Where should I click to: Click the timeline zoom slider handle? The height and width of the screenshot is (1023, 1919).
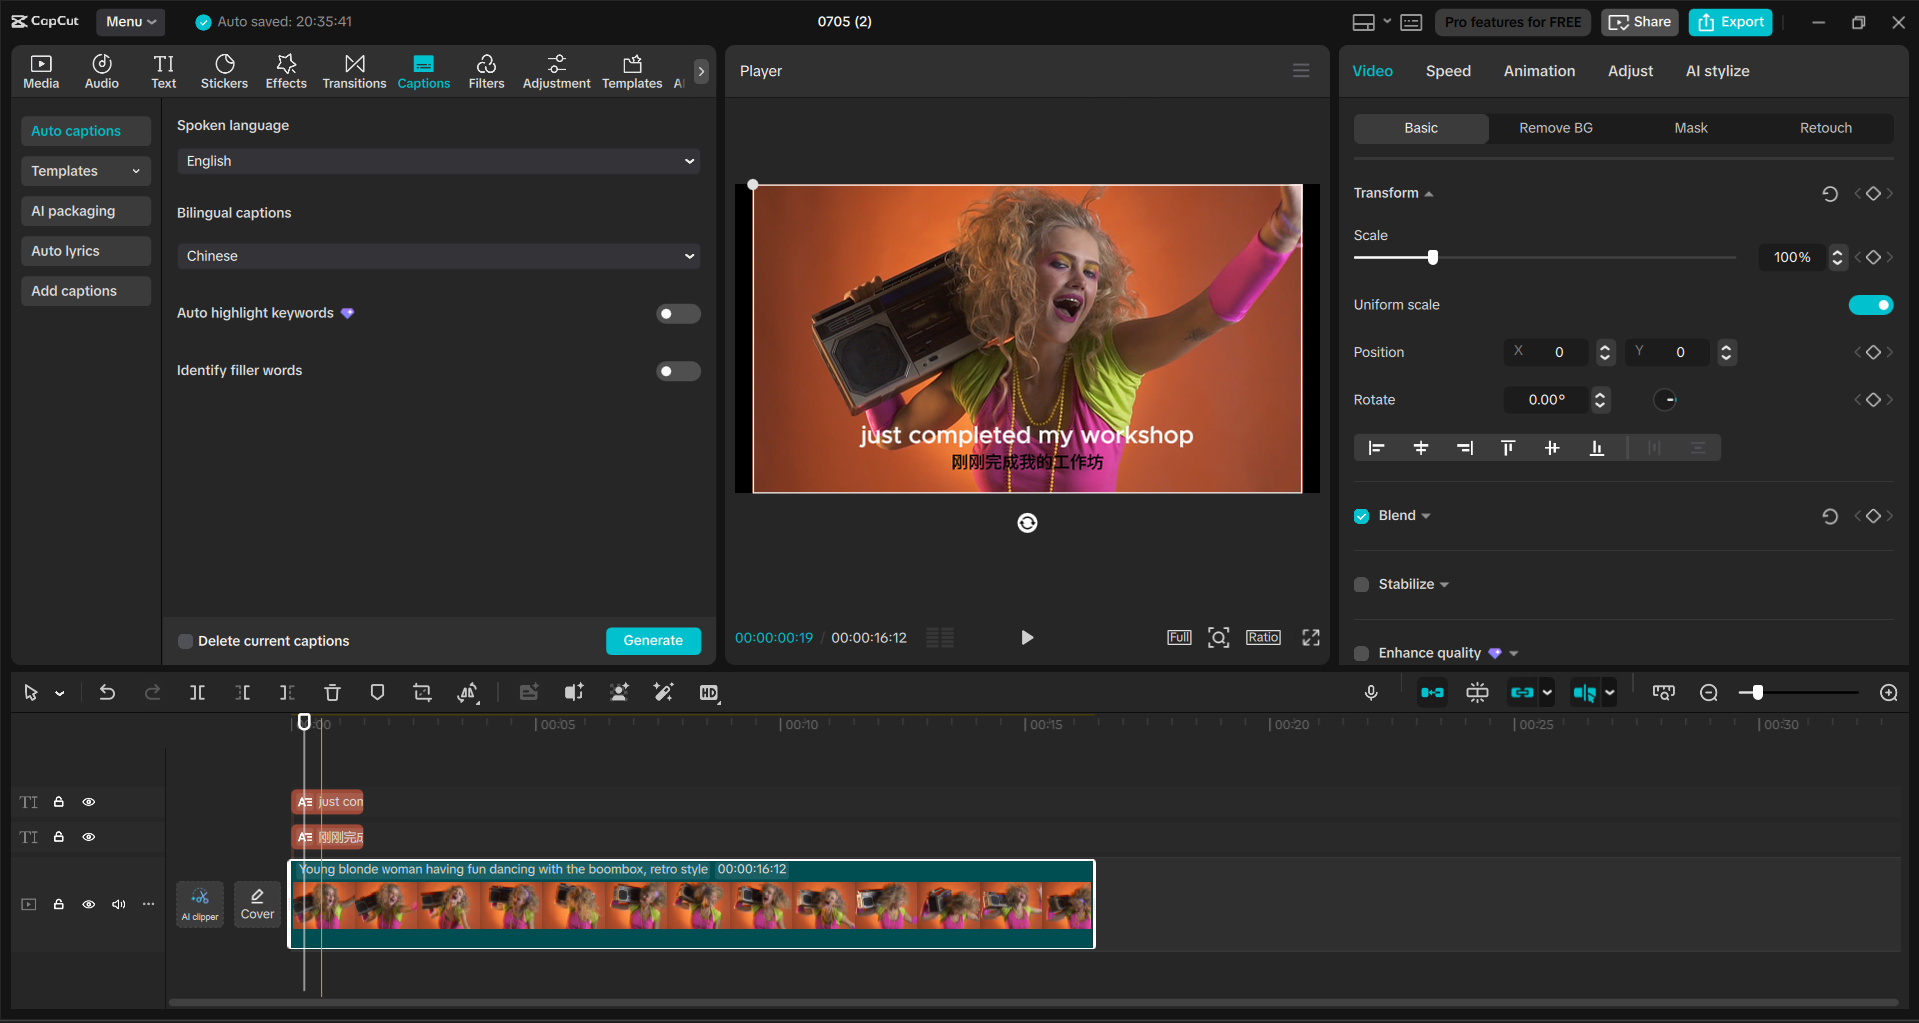(x=1757, y=693)
